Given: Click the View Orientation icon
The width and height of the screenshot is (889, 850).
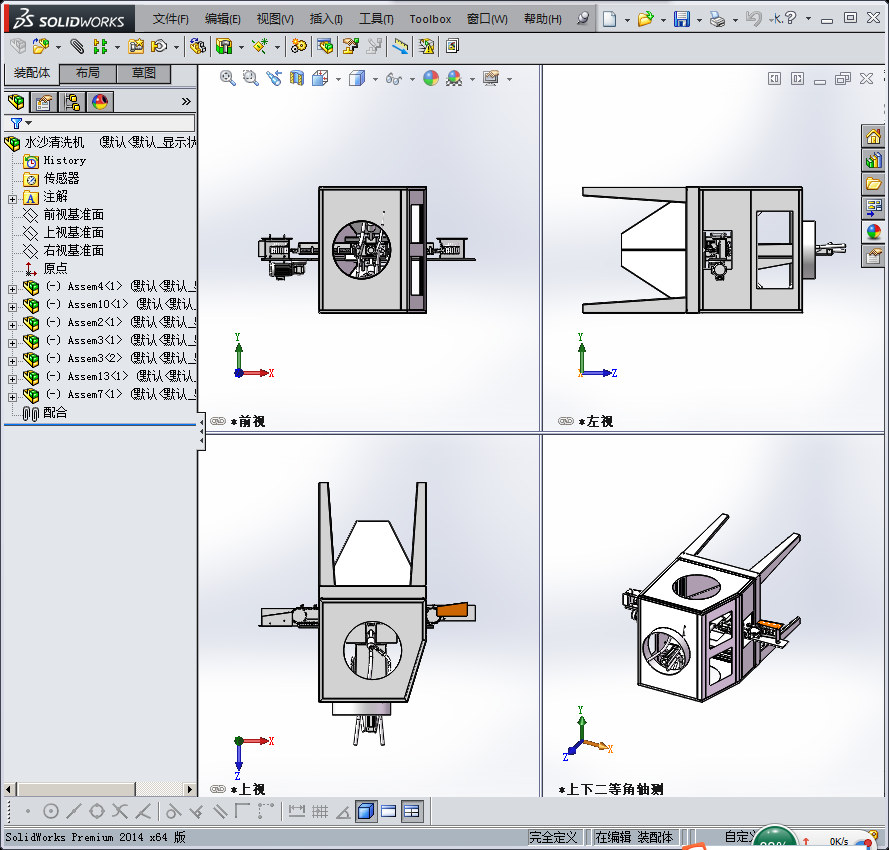Looking at the screenshot, I should pos(320,78).
